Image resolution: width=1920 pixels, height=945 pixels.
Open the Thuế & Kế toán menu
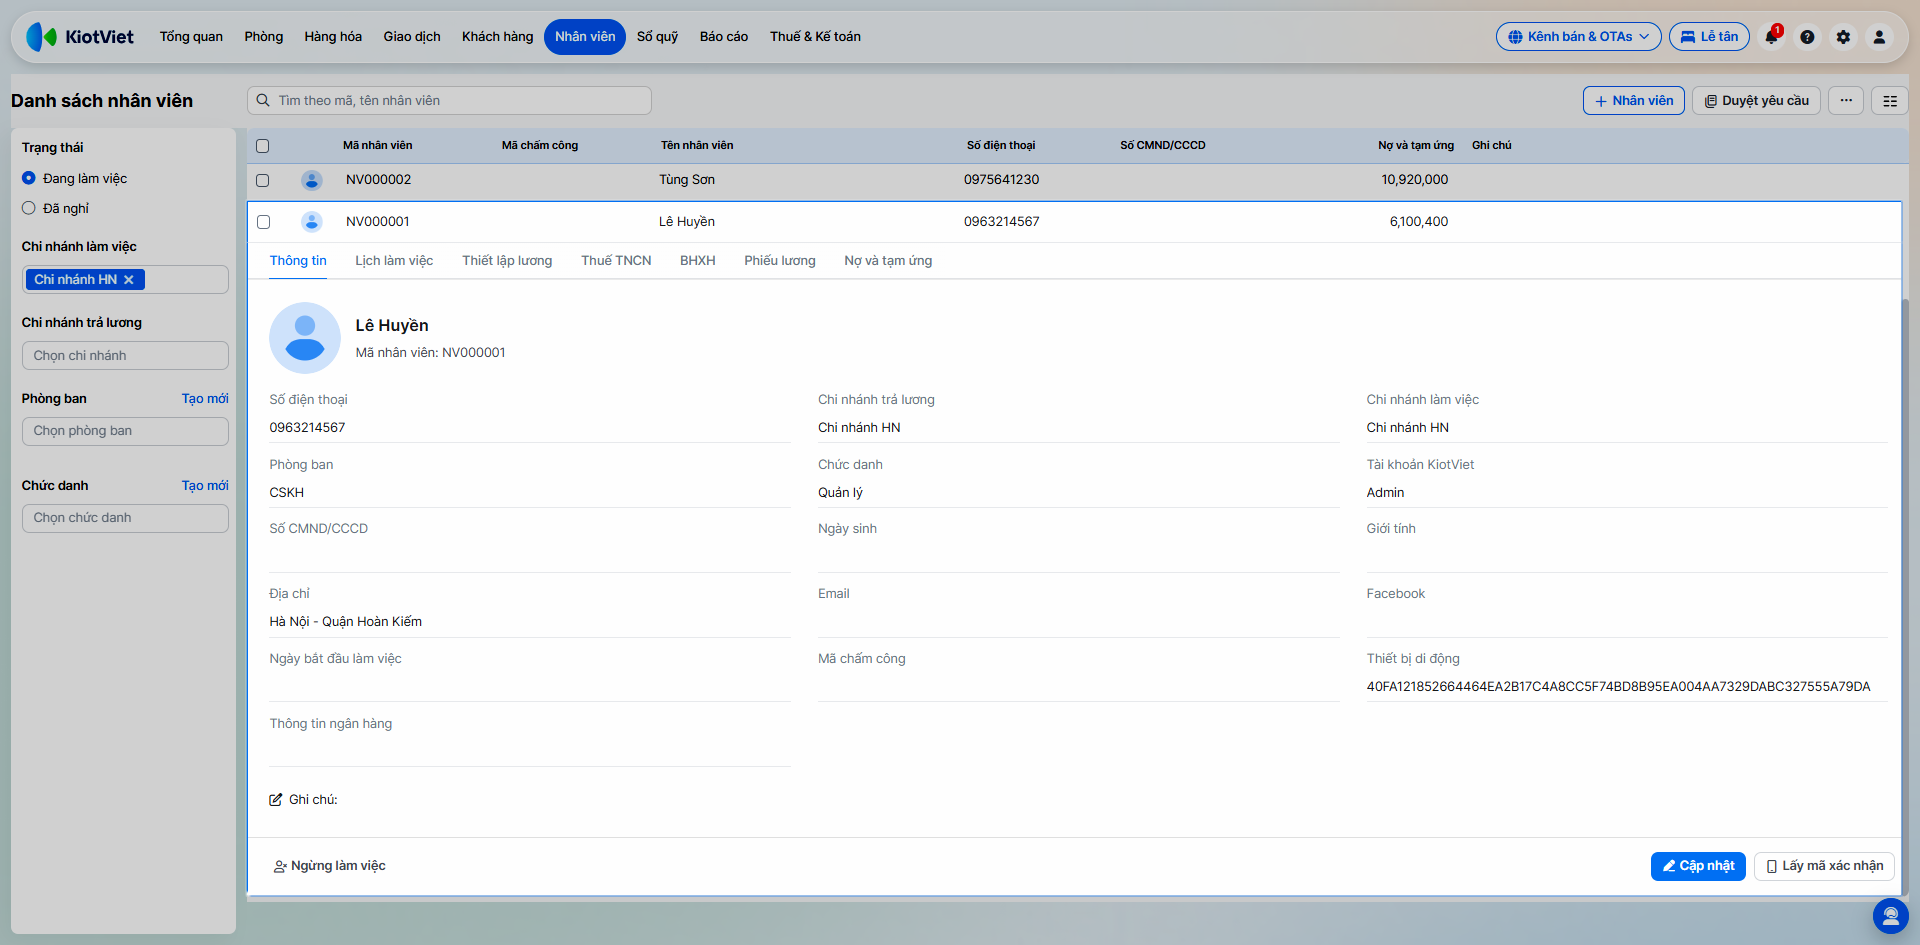click(815, 37)
